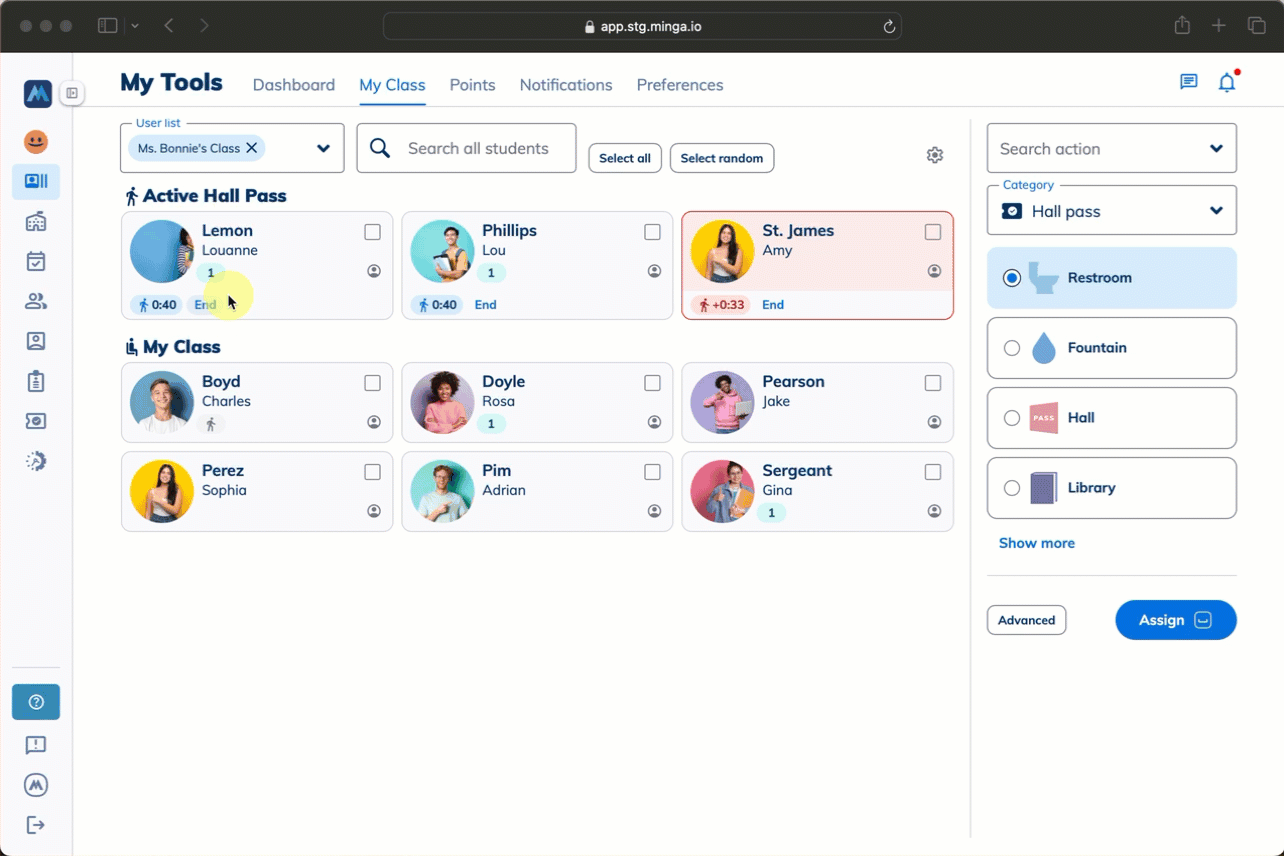The width and height of the screenshot is (1284, 856).
Task: Open a new Safari tab with plus
Action: pyautogui.click(x=1219, y=26)
